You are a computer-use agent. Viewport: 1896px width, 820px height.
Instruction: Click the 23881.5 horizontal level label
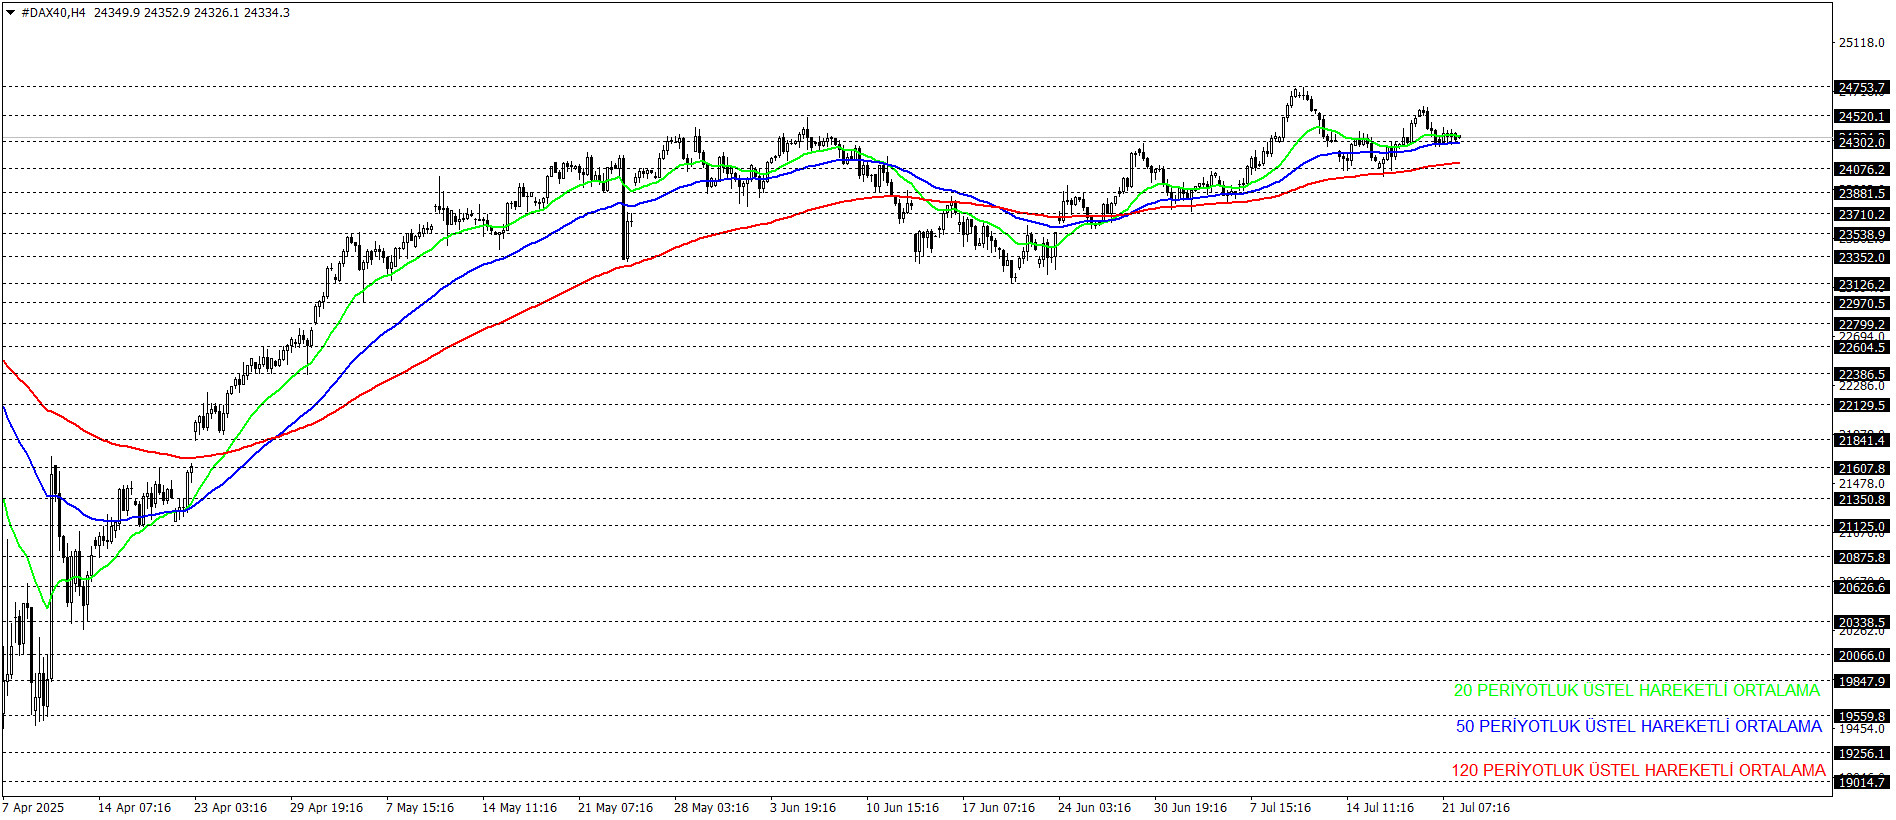pos(1862,194)
